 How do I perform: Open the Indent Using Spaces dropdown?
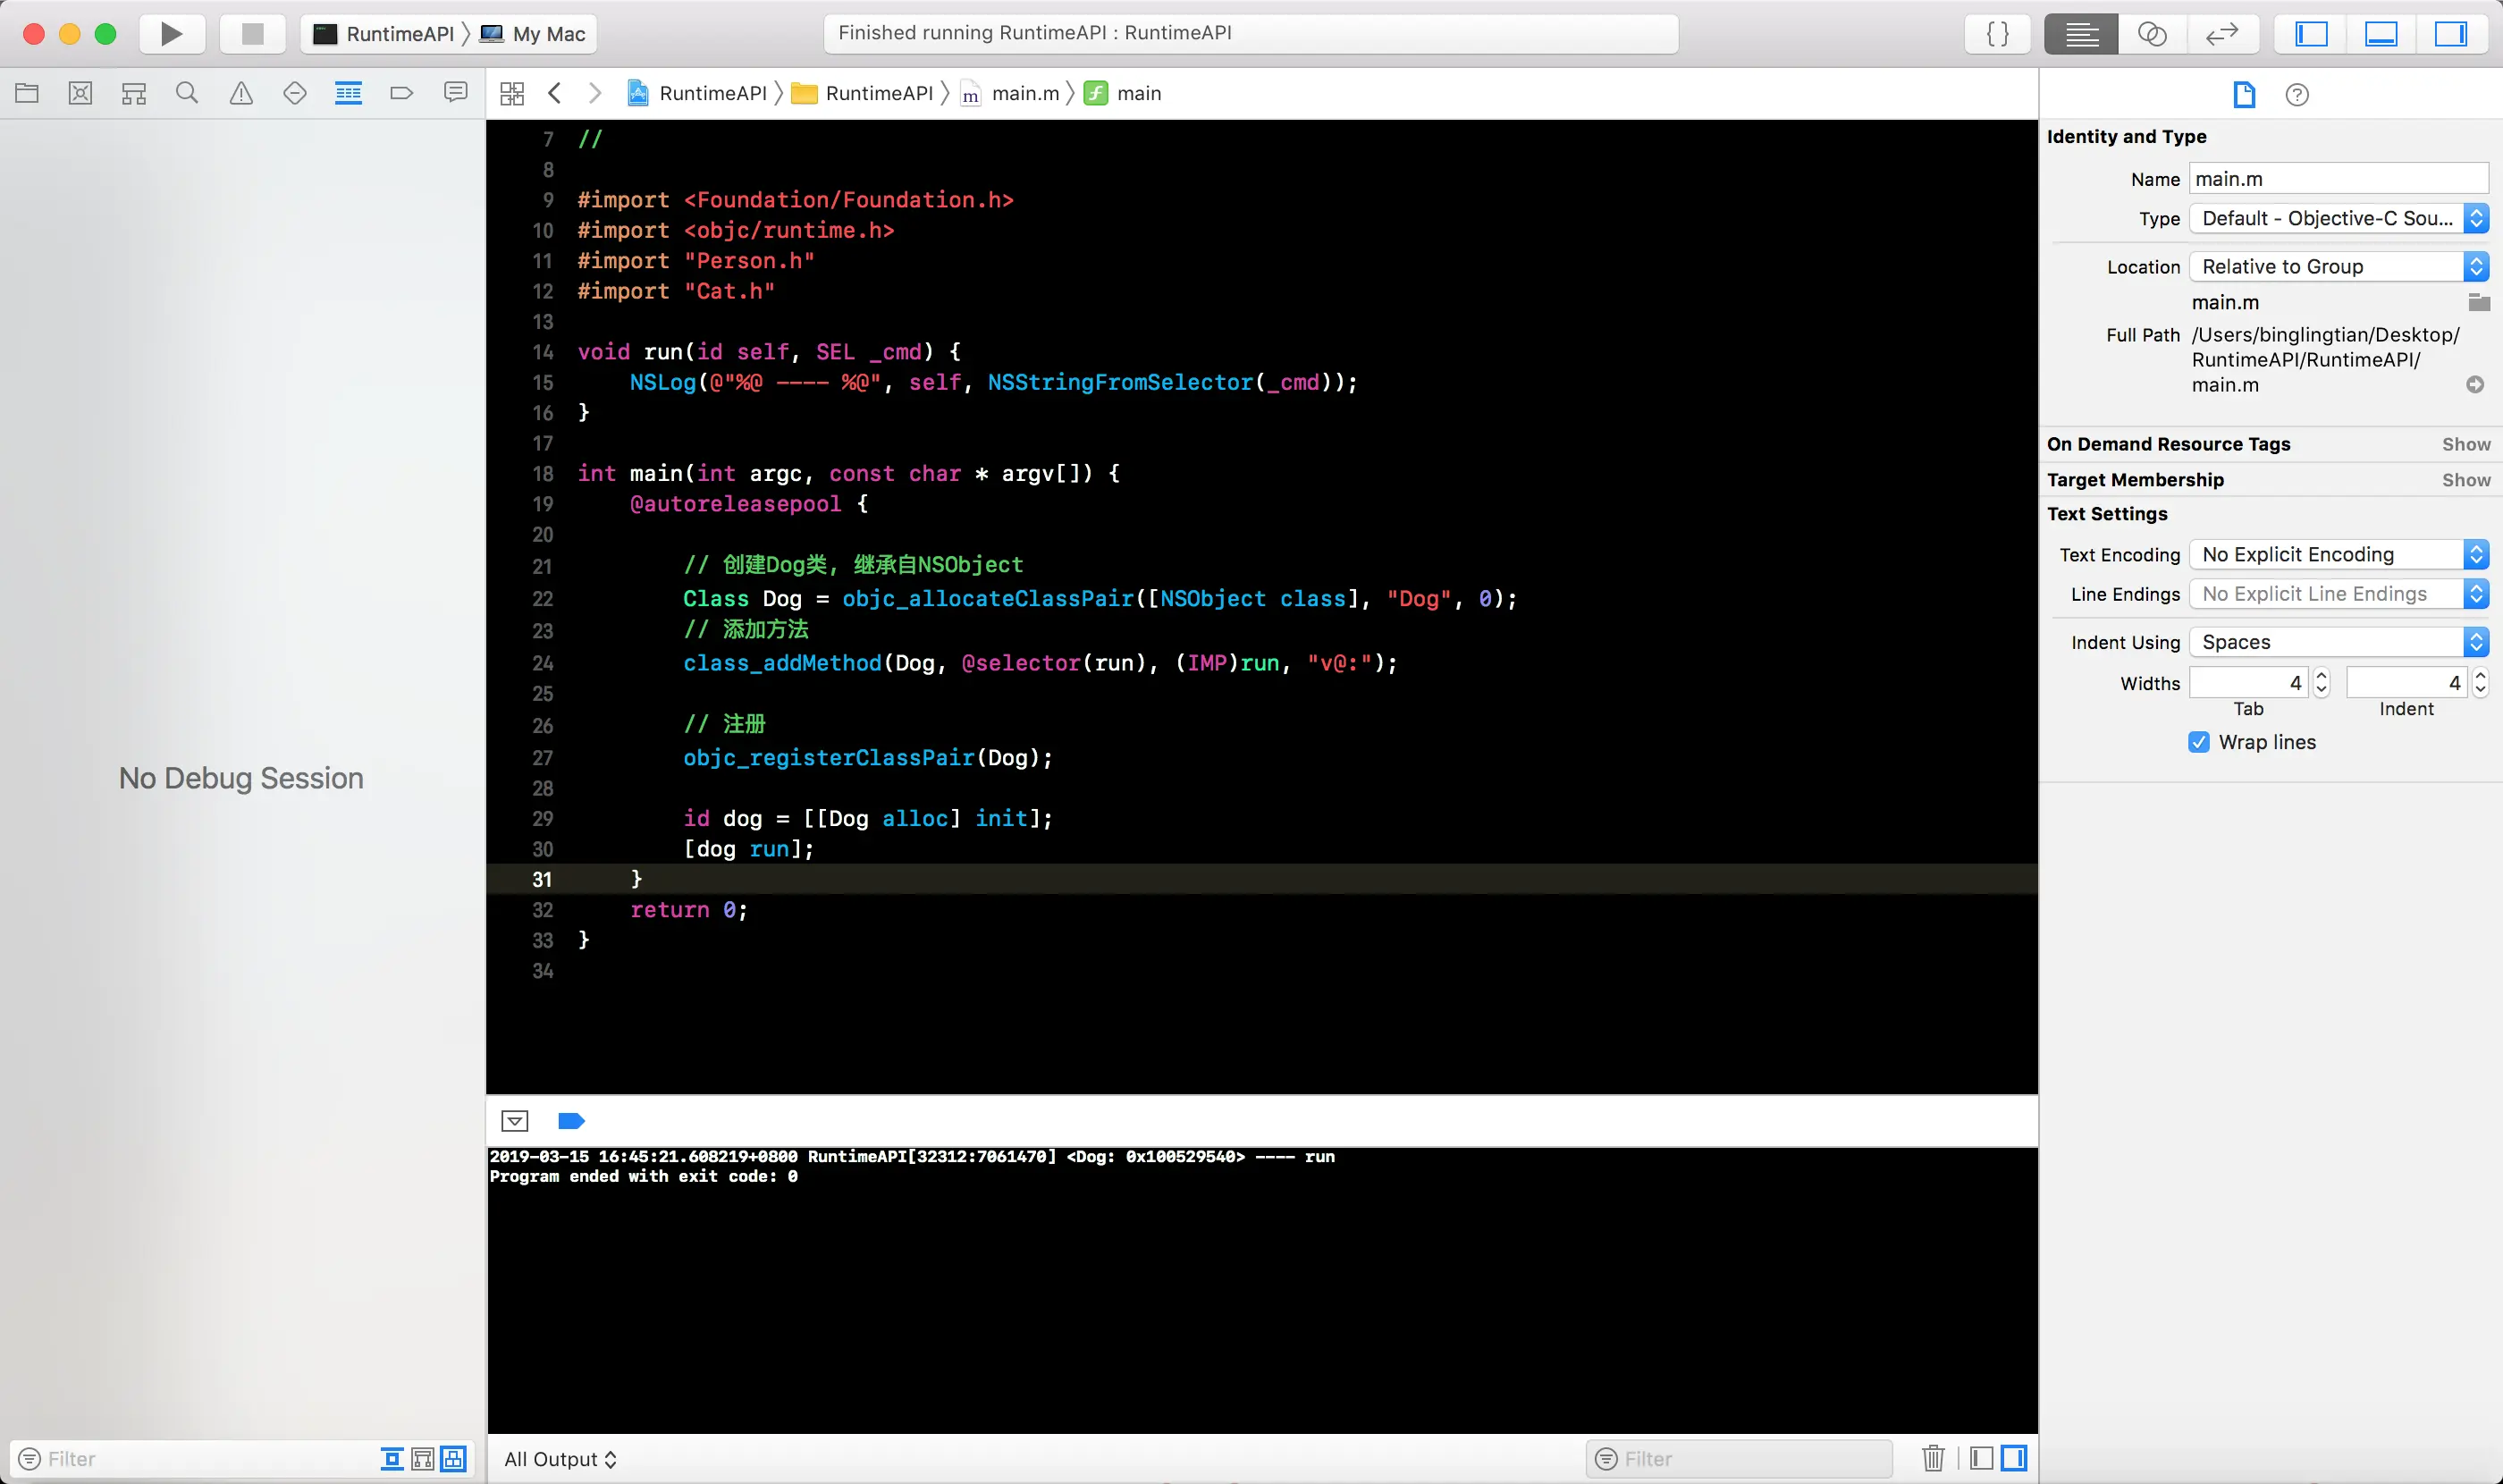pyautogui.click(x=2338, y=642)
